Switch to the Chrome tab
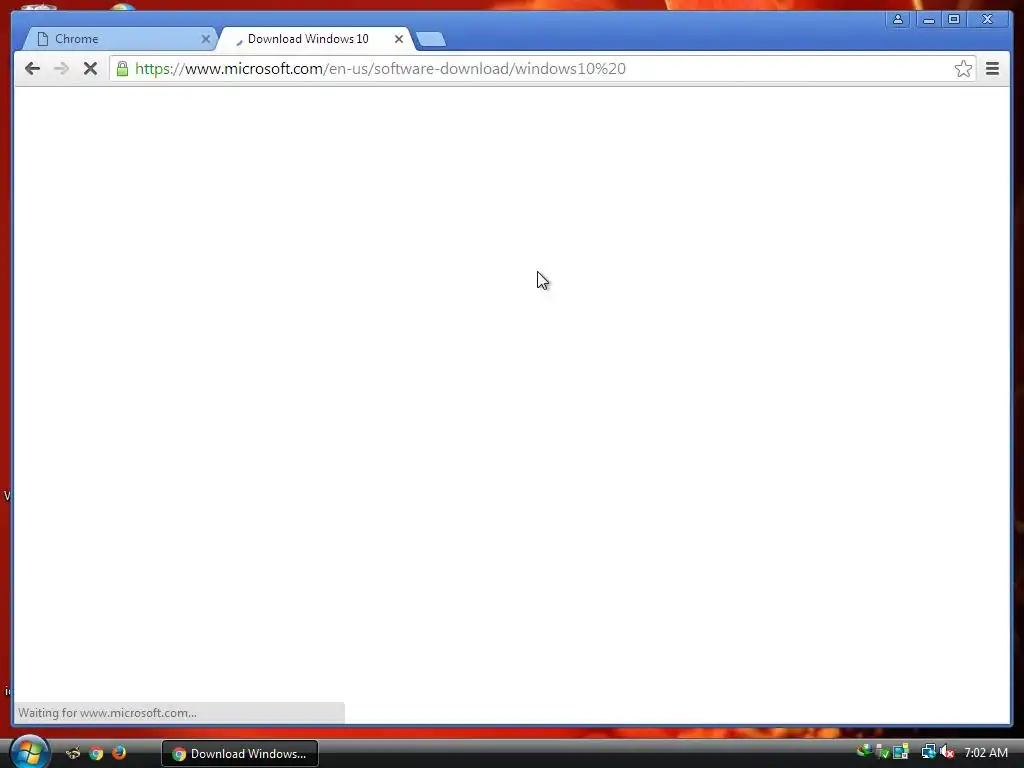 pyautogui.click(x=118, y=39)
